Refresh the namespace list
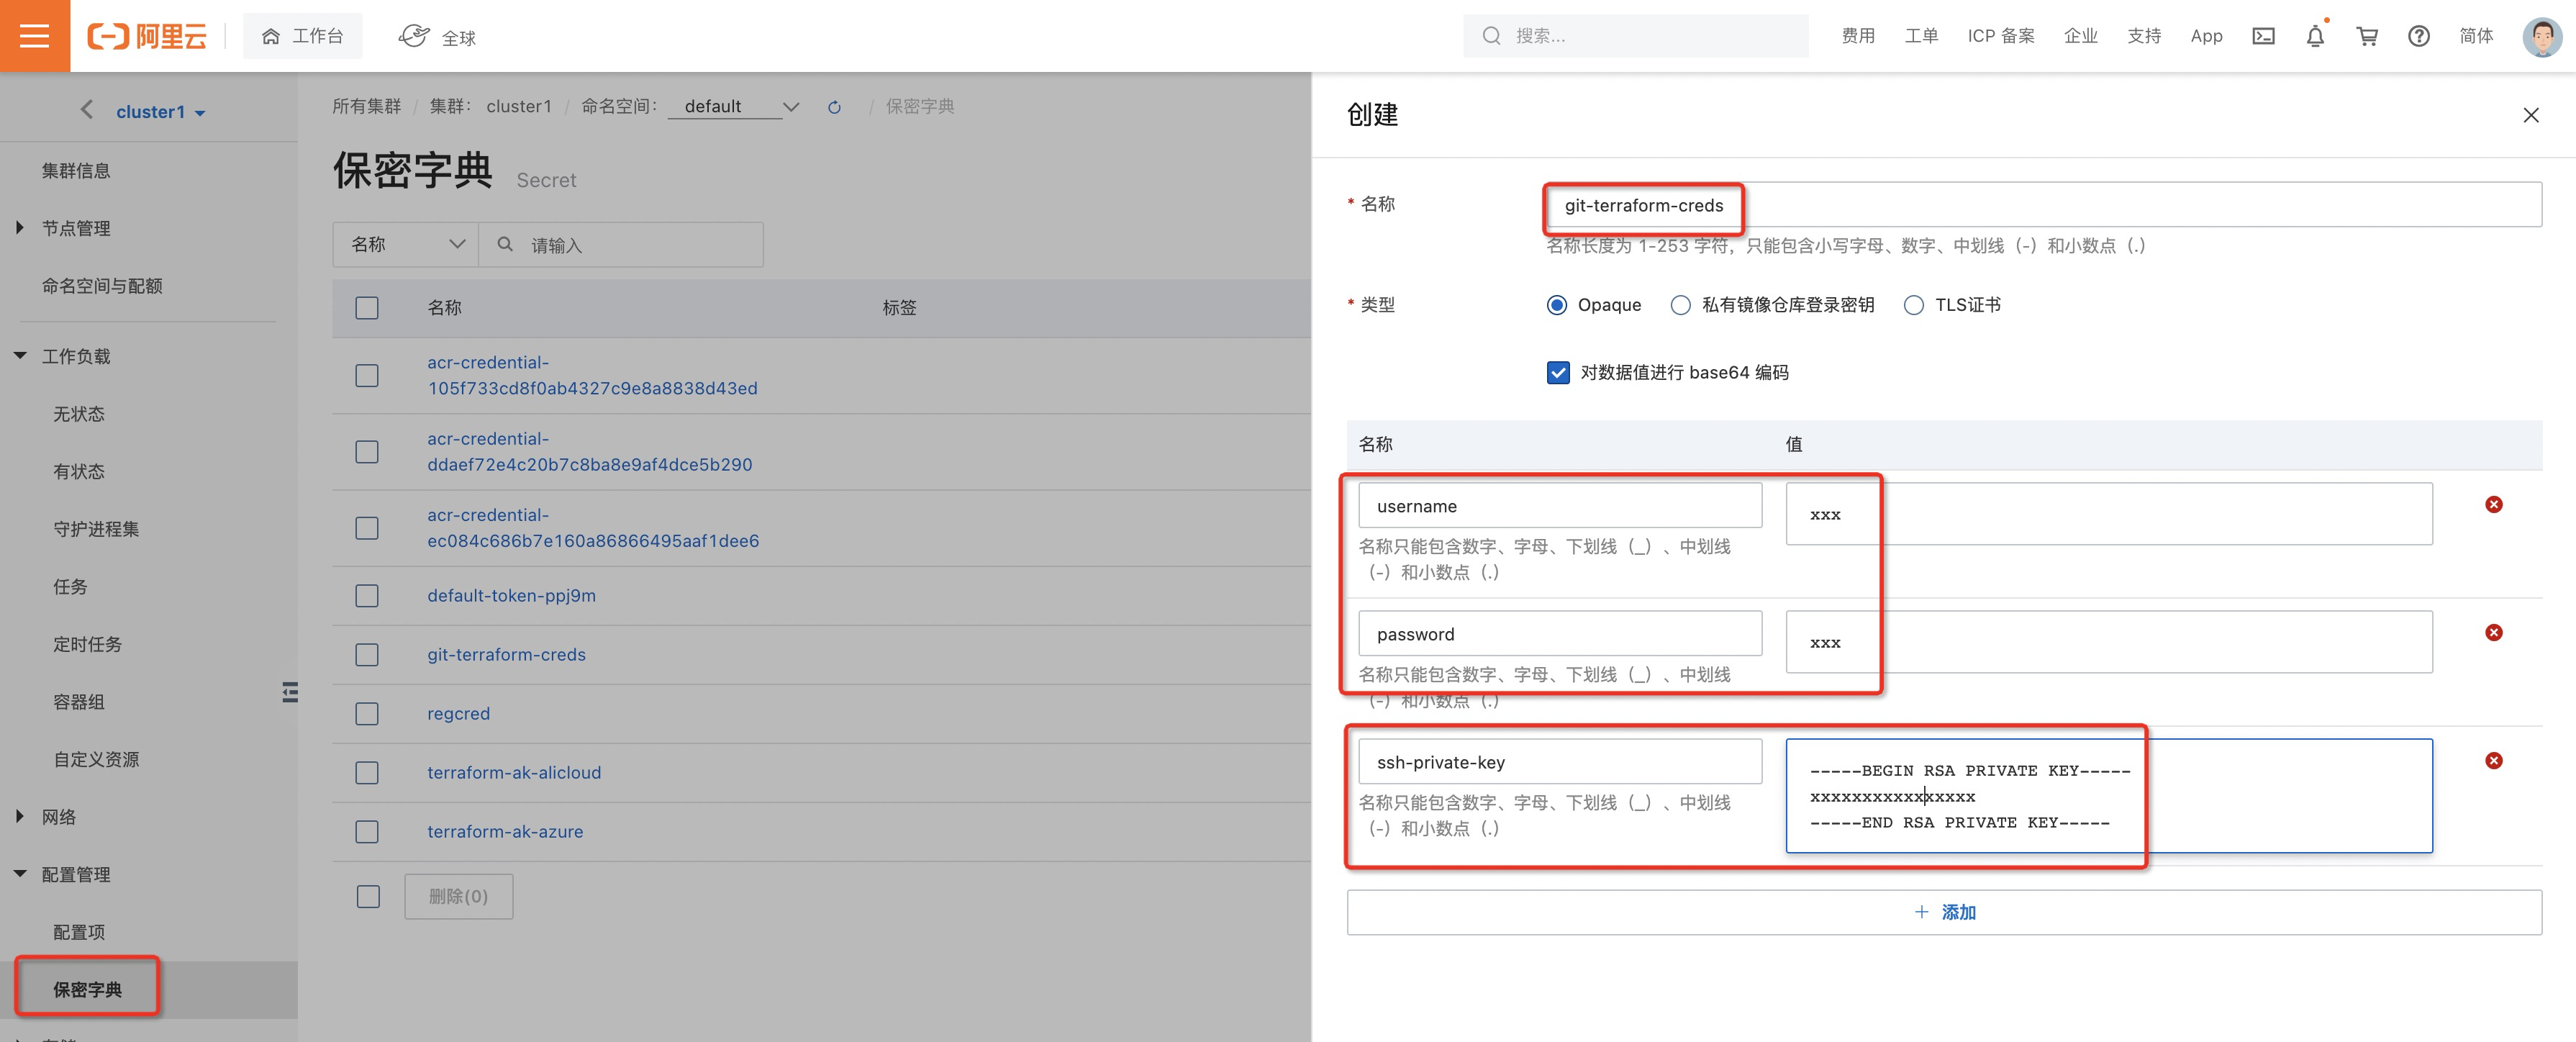 pos(834,107)
